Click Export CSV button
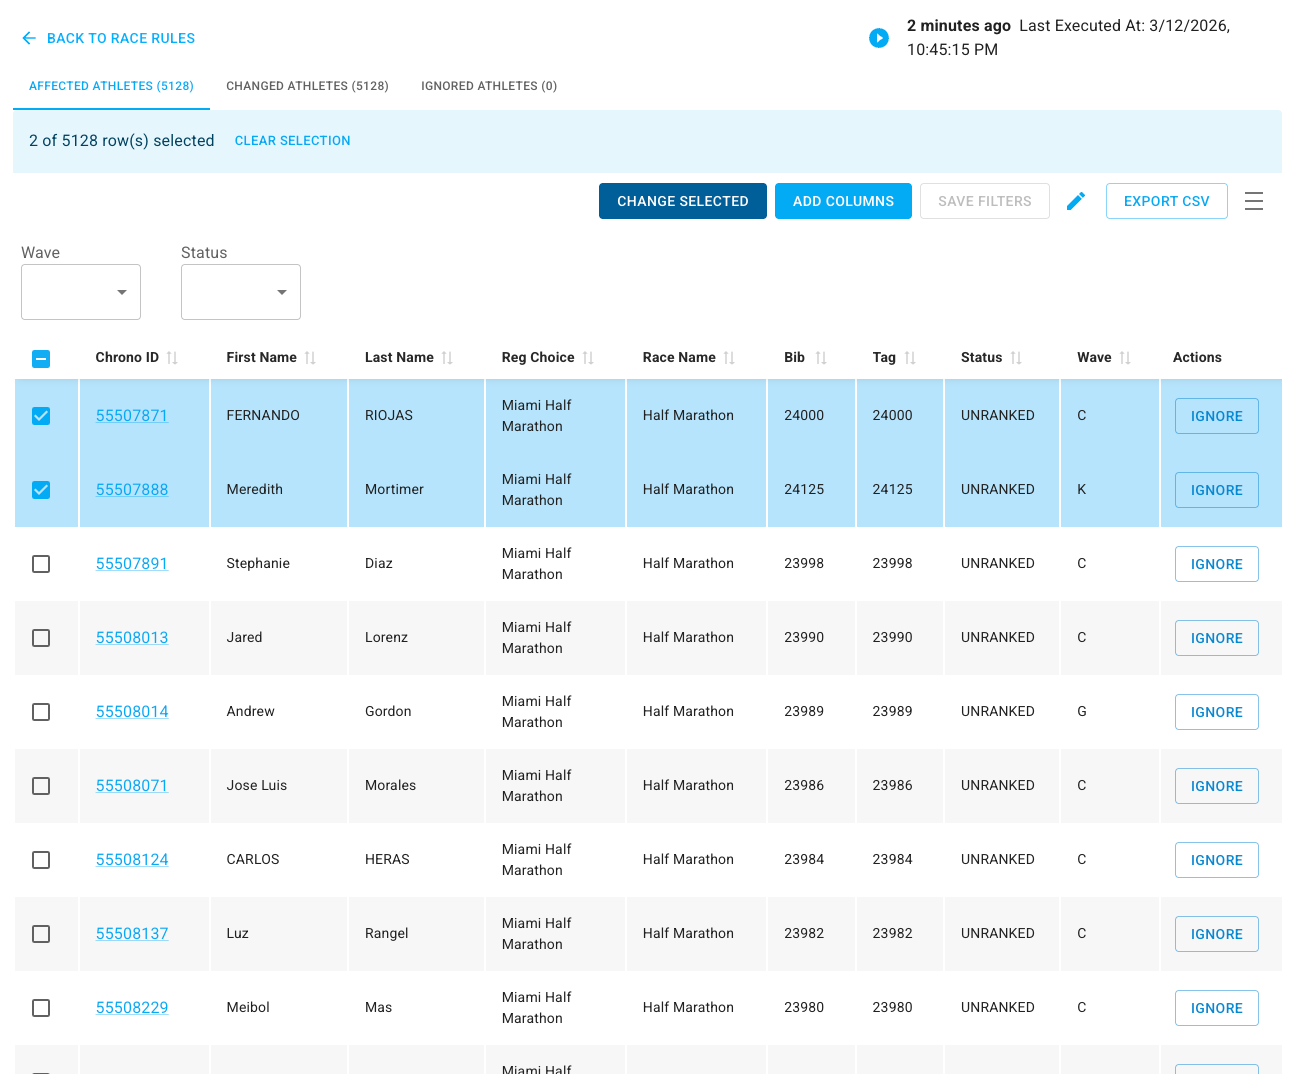The height and width of the screenshot is (1074, 1295). pyautogui.click(x=1166, y=201)
